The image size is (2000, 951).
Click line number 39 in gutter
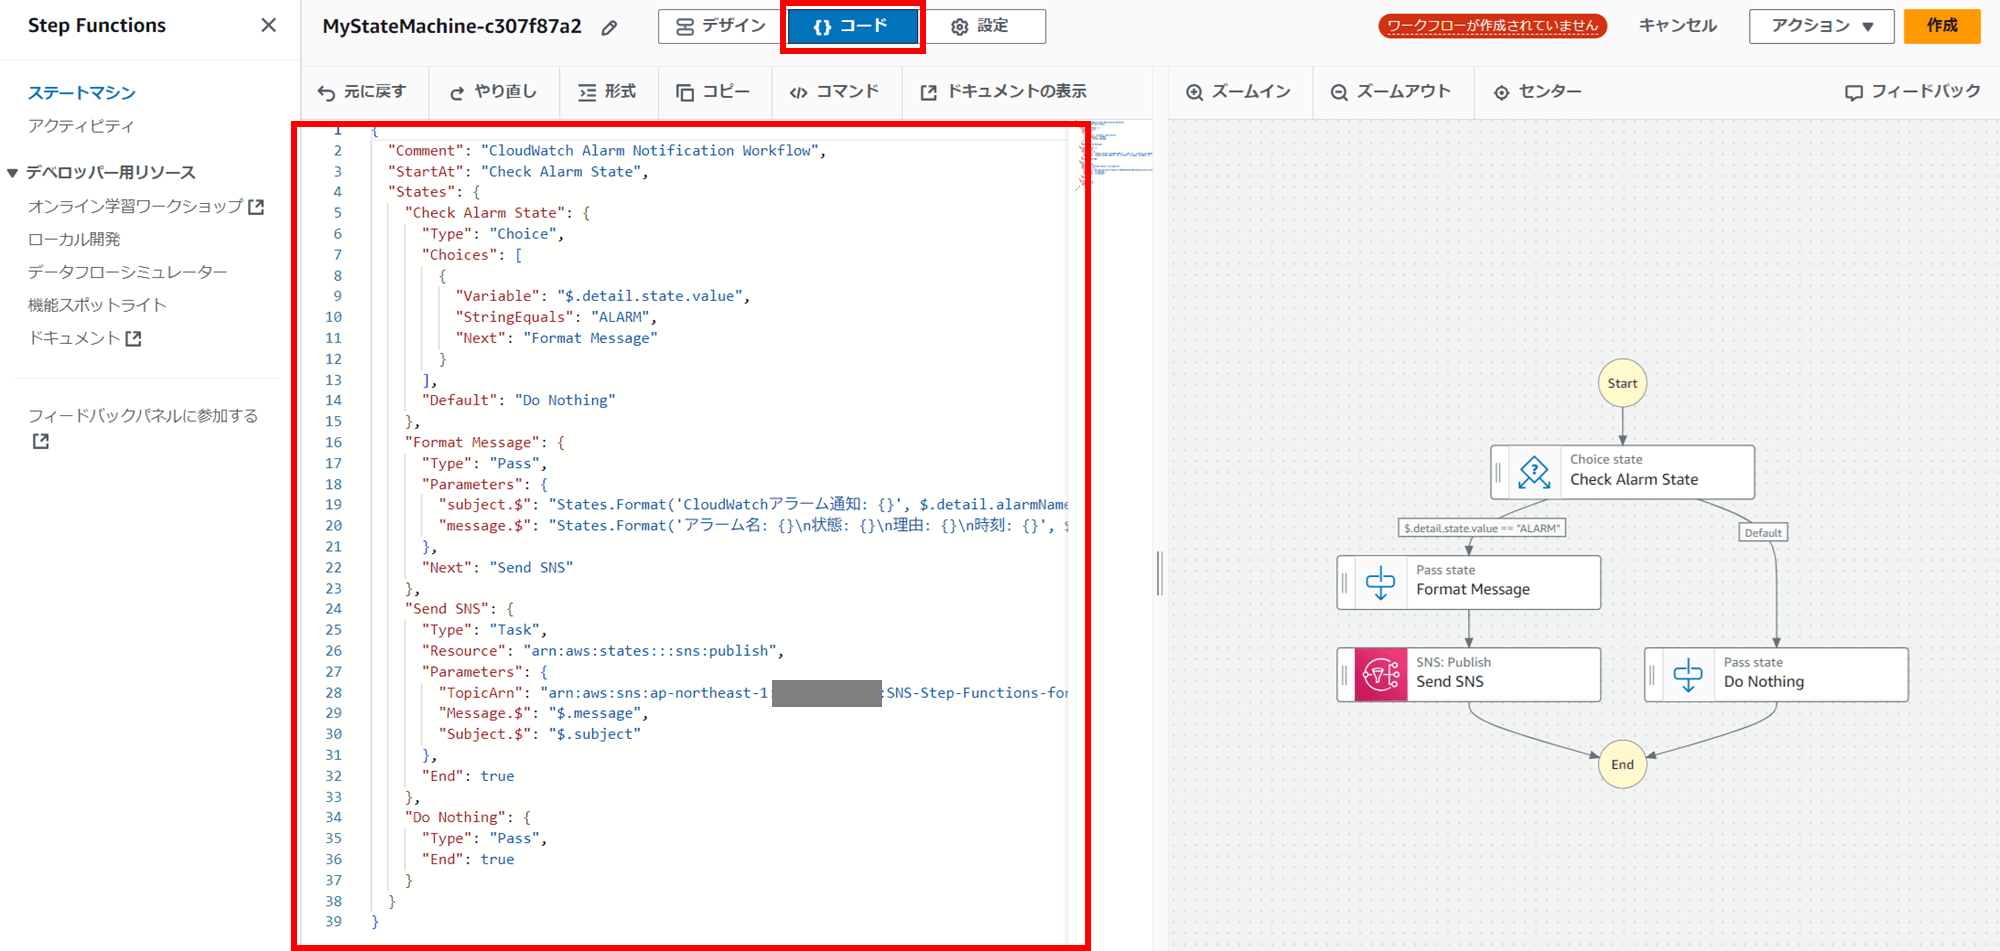333,921
